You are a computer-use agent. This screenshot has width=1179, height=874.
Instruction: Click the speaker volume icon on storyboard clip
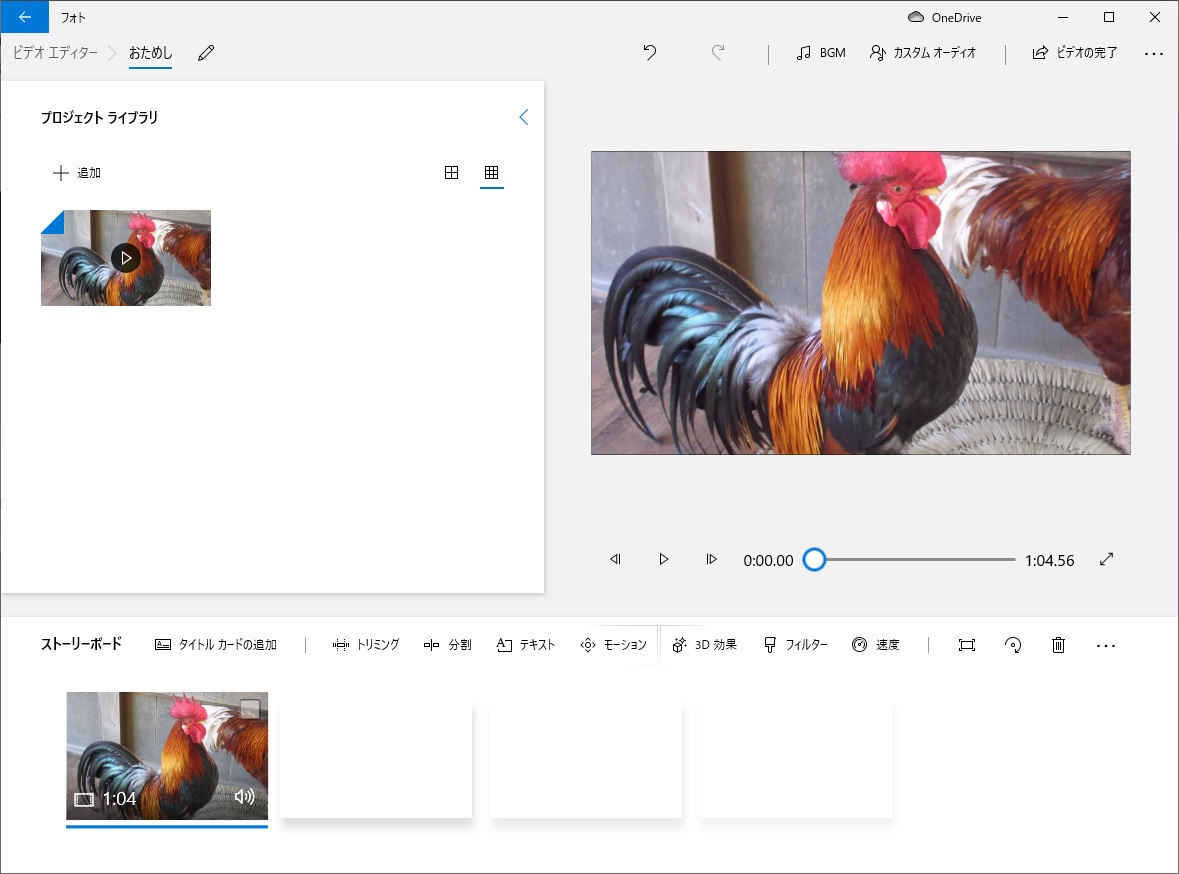pos(244,797)
